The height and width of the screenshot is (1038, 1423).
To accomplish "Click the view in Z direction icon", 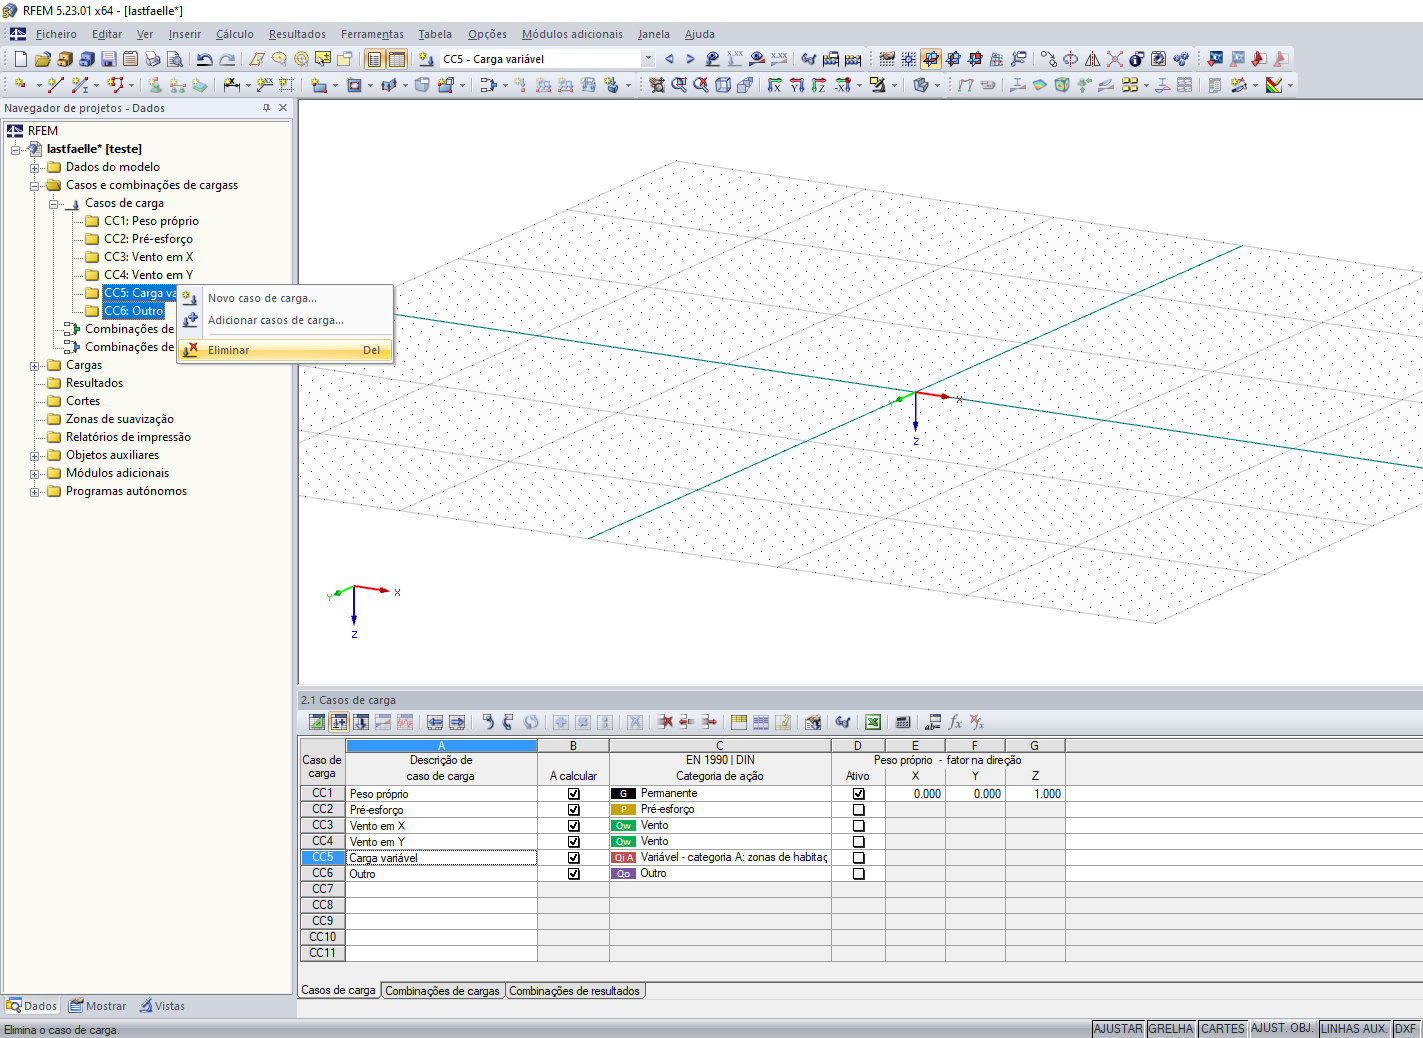I will 819,85.
